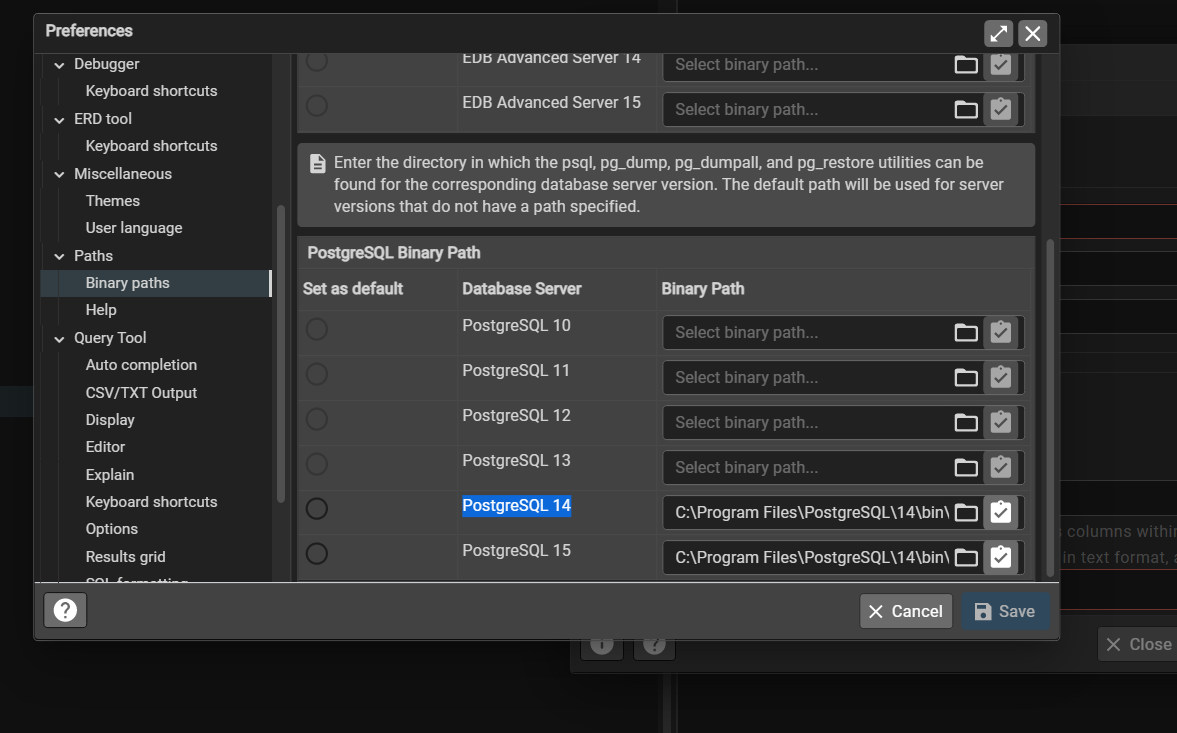Edit PostgreSQL 14 binary path field
Viewport: 1177px width, 733px height.
click(811, 512)
